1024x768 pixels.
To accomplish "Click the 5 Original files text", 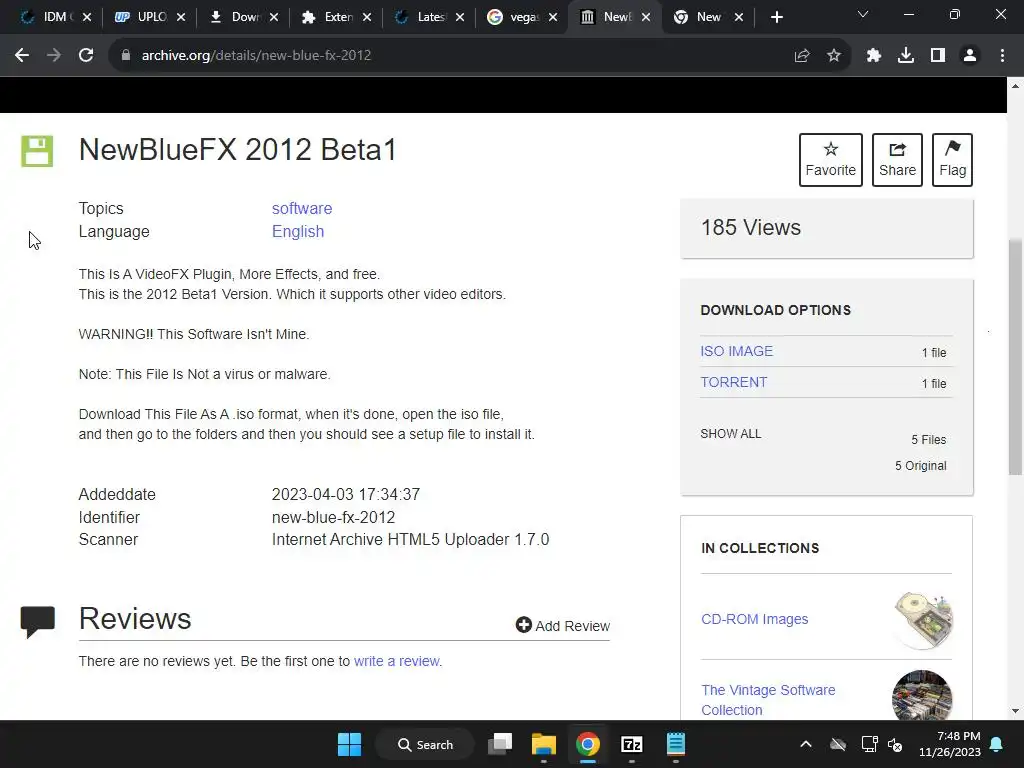I will click(920, 466).
